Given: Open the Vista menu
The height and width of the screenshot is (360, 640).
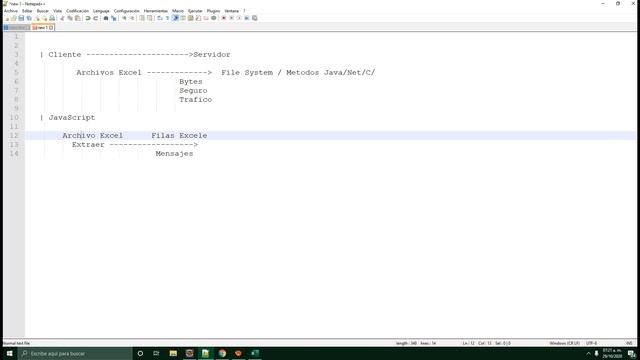Looking at the screenshot, I should pyautogui.click(x=58, y=11).
